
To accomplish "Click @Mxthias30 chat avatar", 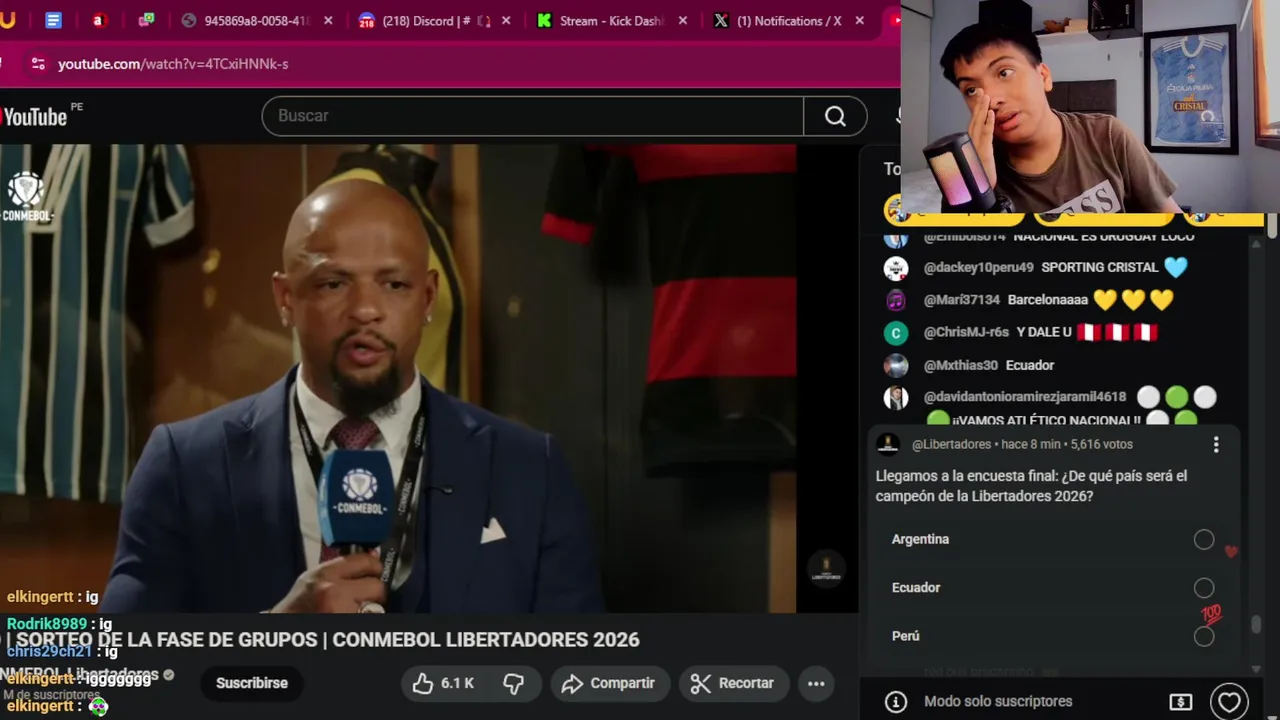I will click(896, 365).
